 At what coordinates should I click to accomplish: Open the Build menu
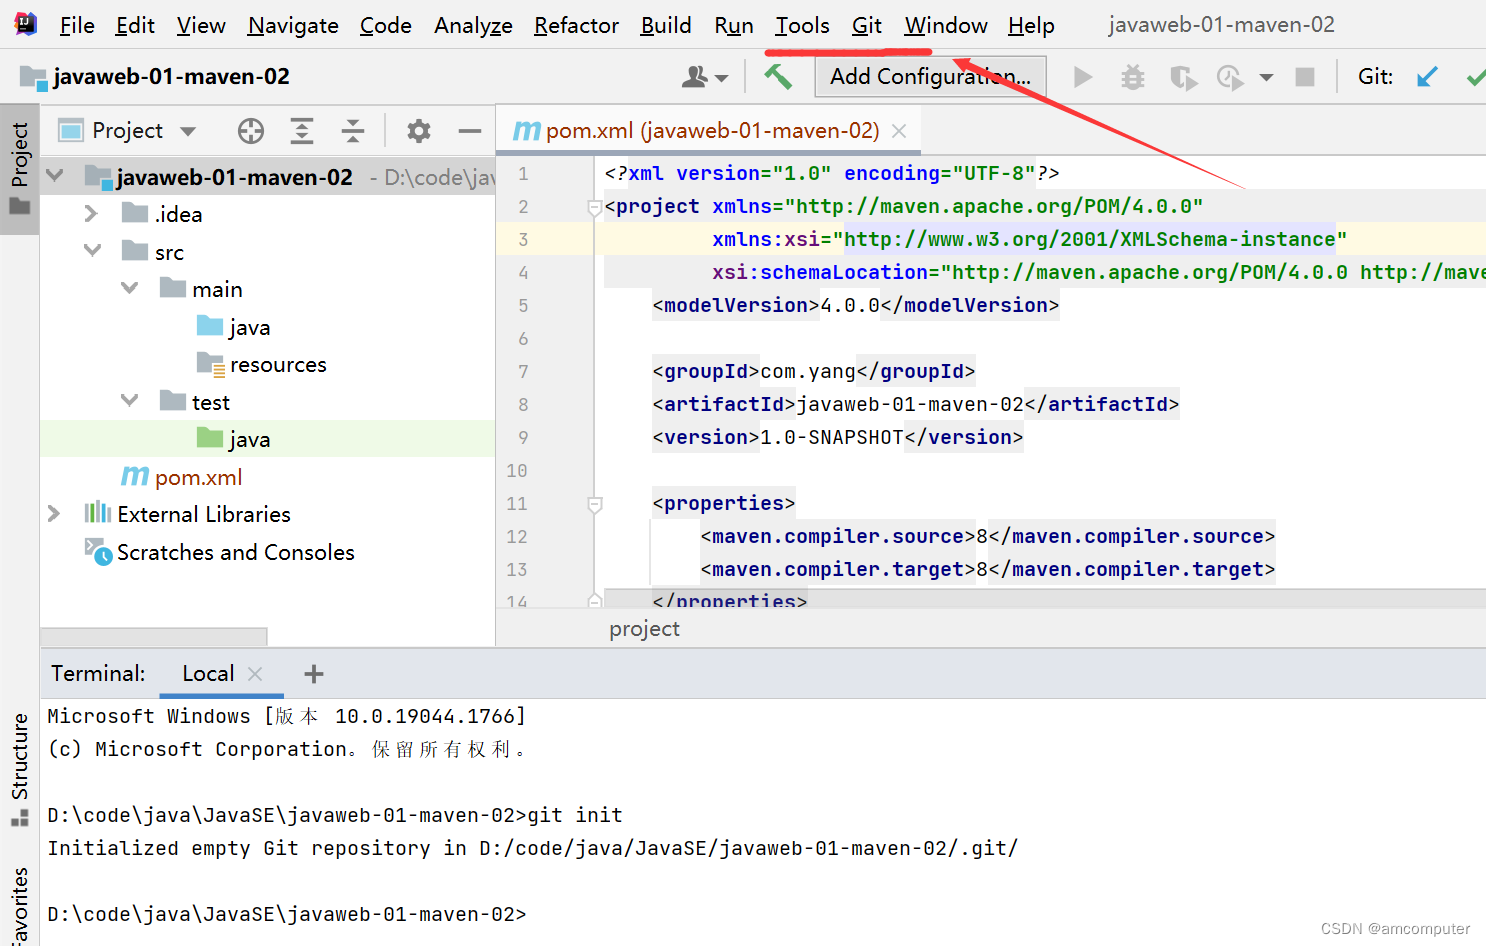pyautogui.click(x=666, y=25)
